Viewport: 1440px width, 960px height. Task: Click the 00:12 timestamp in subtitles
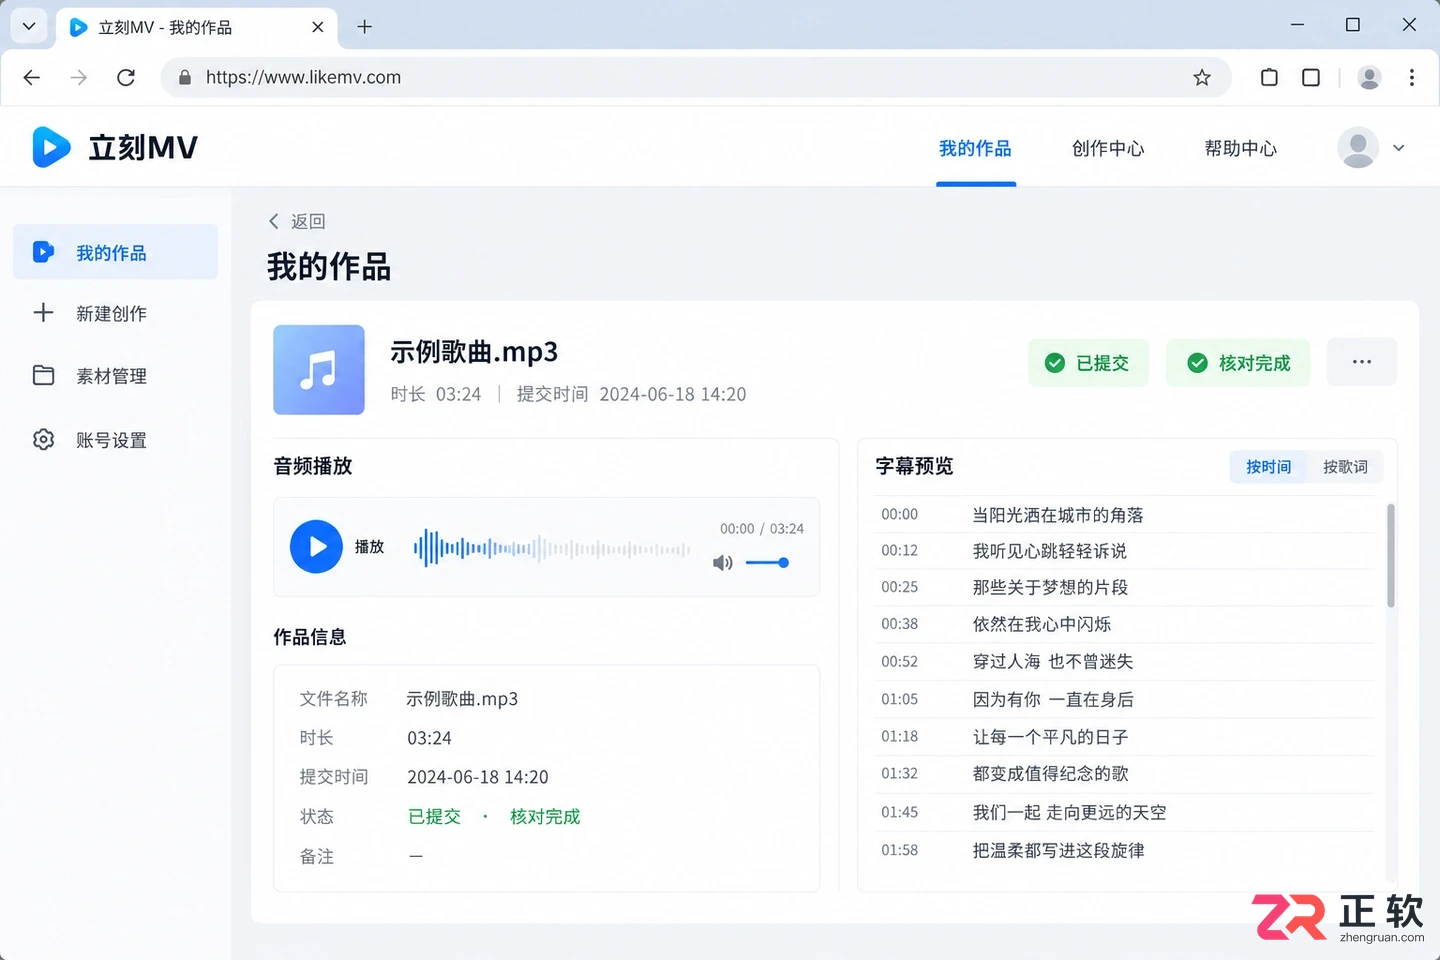click(899, 551)
